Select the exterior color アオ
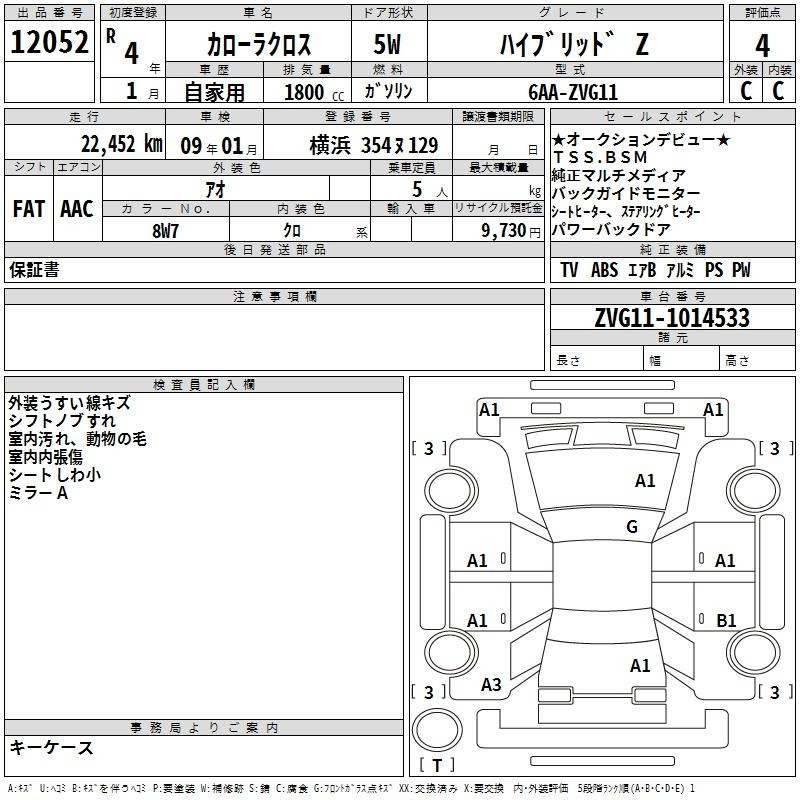The image size is (800, 800). pos(215,189)
